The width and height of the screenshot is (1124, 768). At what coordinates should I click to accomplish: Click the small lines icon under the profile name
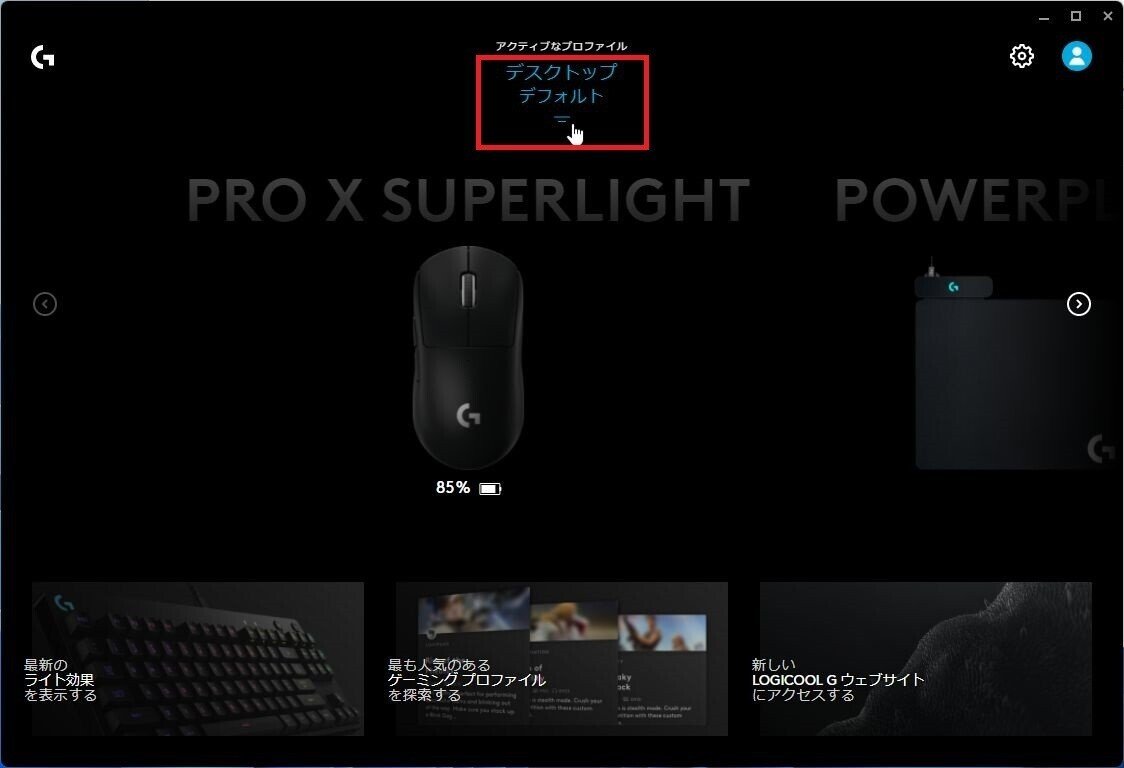tap(562, 119)
